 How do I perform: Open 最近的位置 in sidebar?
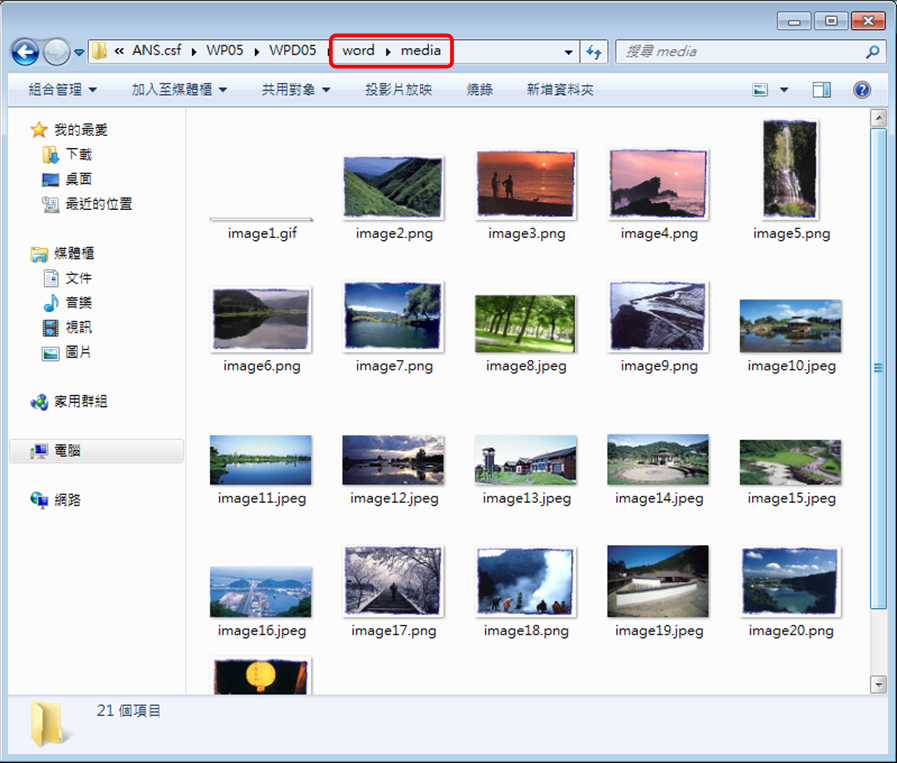point(86,204)
